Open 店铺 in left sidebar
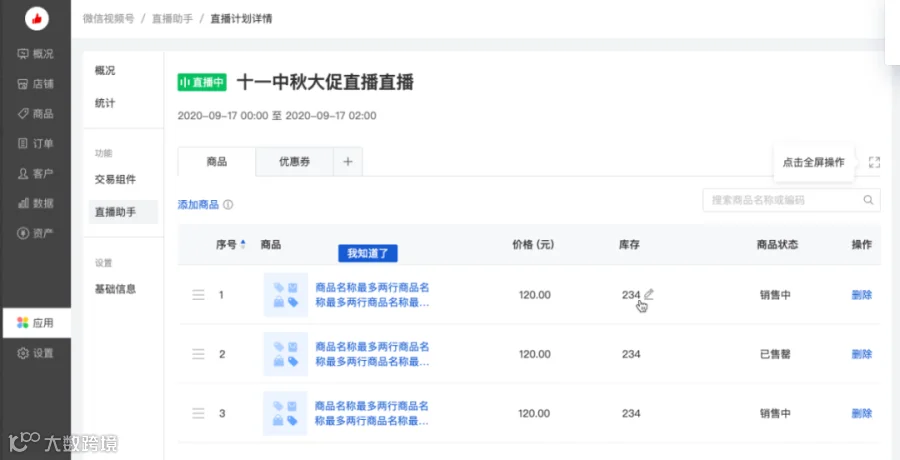This screenshot has height=460, width=900. click(36, 84)
